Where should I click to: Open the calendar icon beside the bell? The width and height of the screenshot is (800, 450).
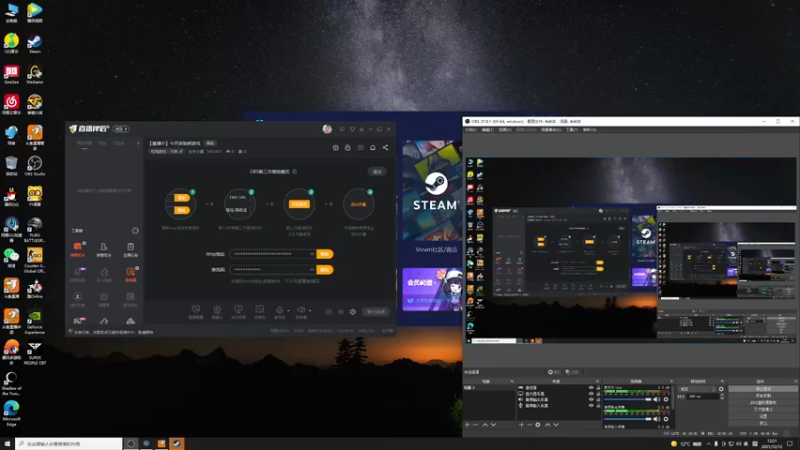pyautogui.click(x=360, y=147)
